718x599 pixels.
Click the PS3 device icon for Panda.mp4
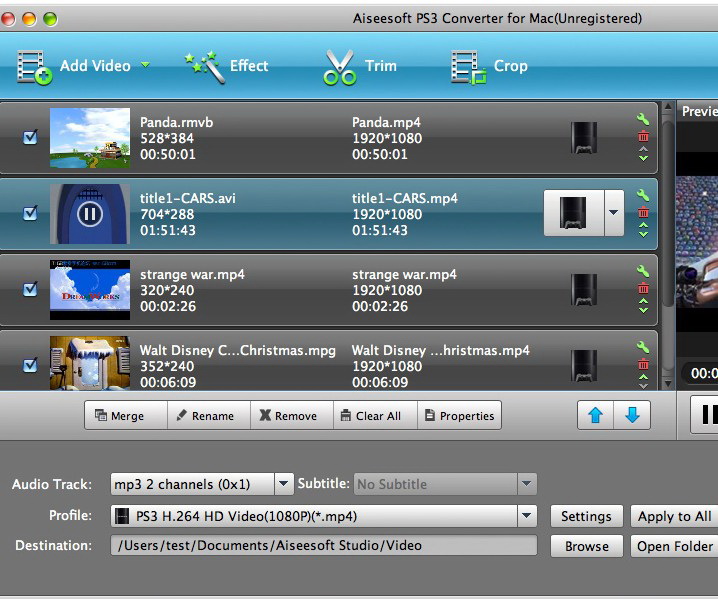point(584,138)
